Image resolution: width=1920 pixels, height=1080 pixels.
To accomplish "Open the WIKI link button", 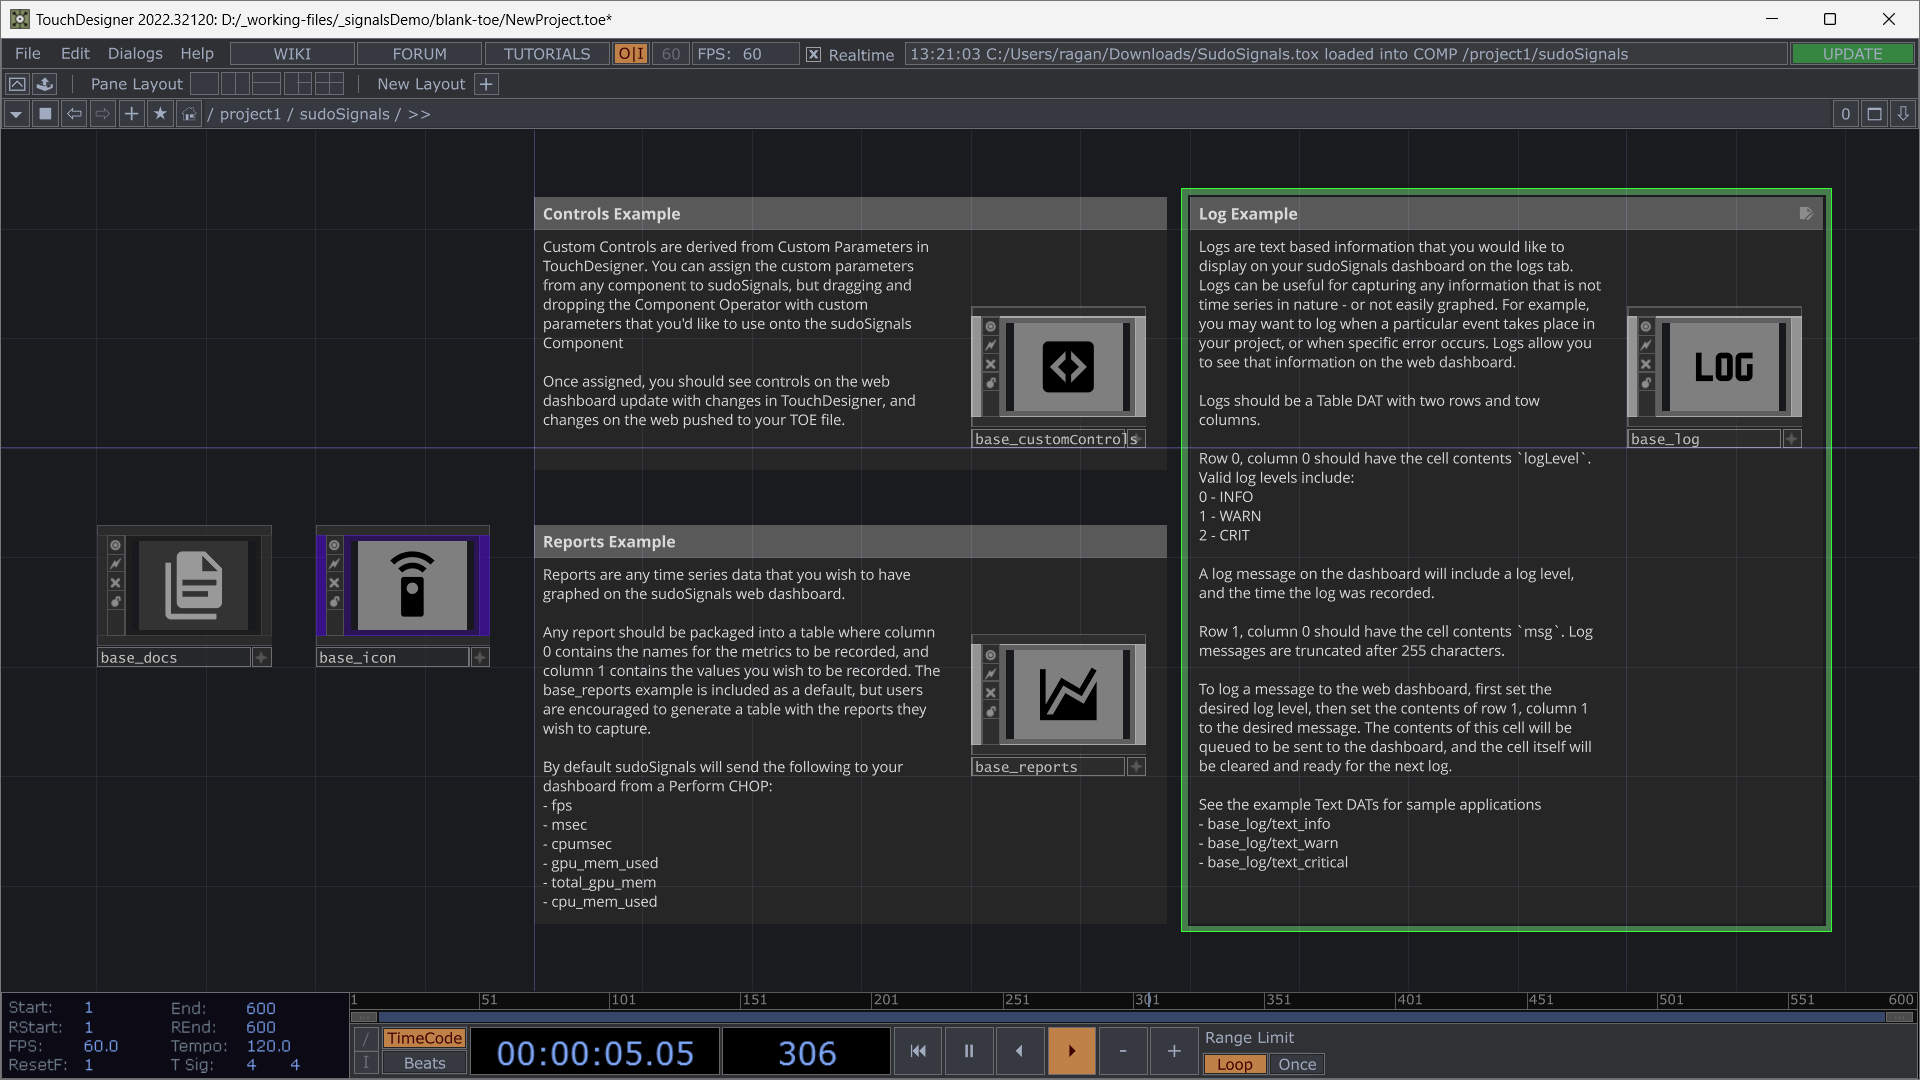I will 292,54.
